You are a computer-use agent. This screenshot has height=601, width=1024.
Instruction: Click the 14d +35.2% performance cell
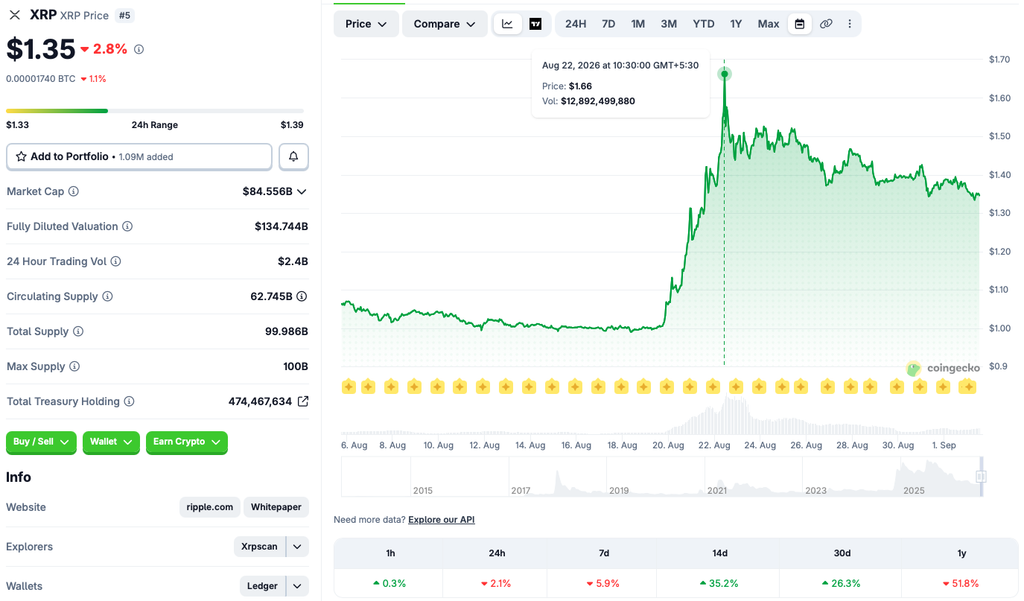(719, 583)
